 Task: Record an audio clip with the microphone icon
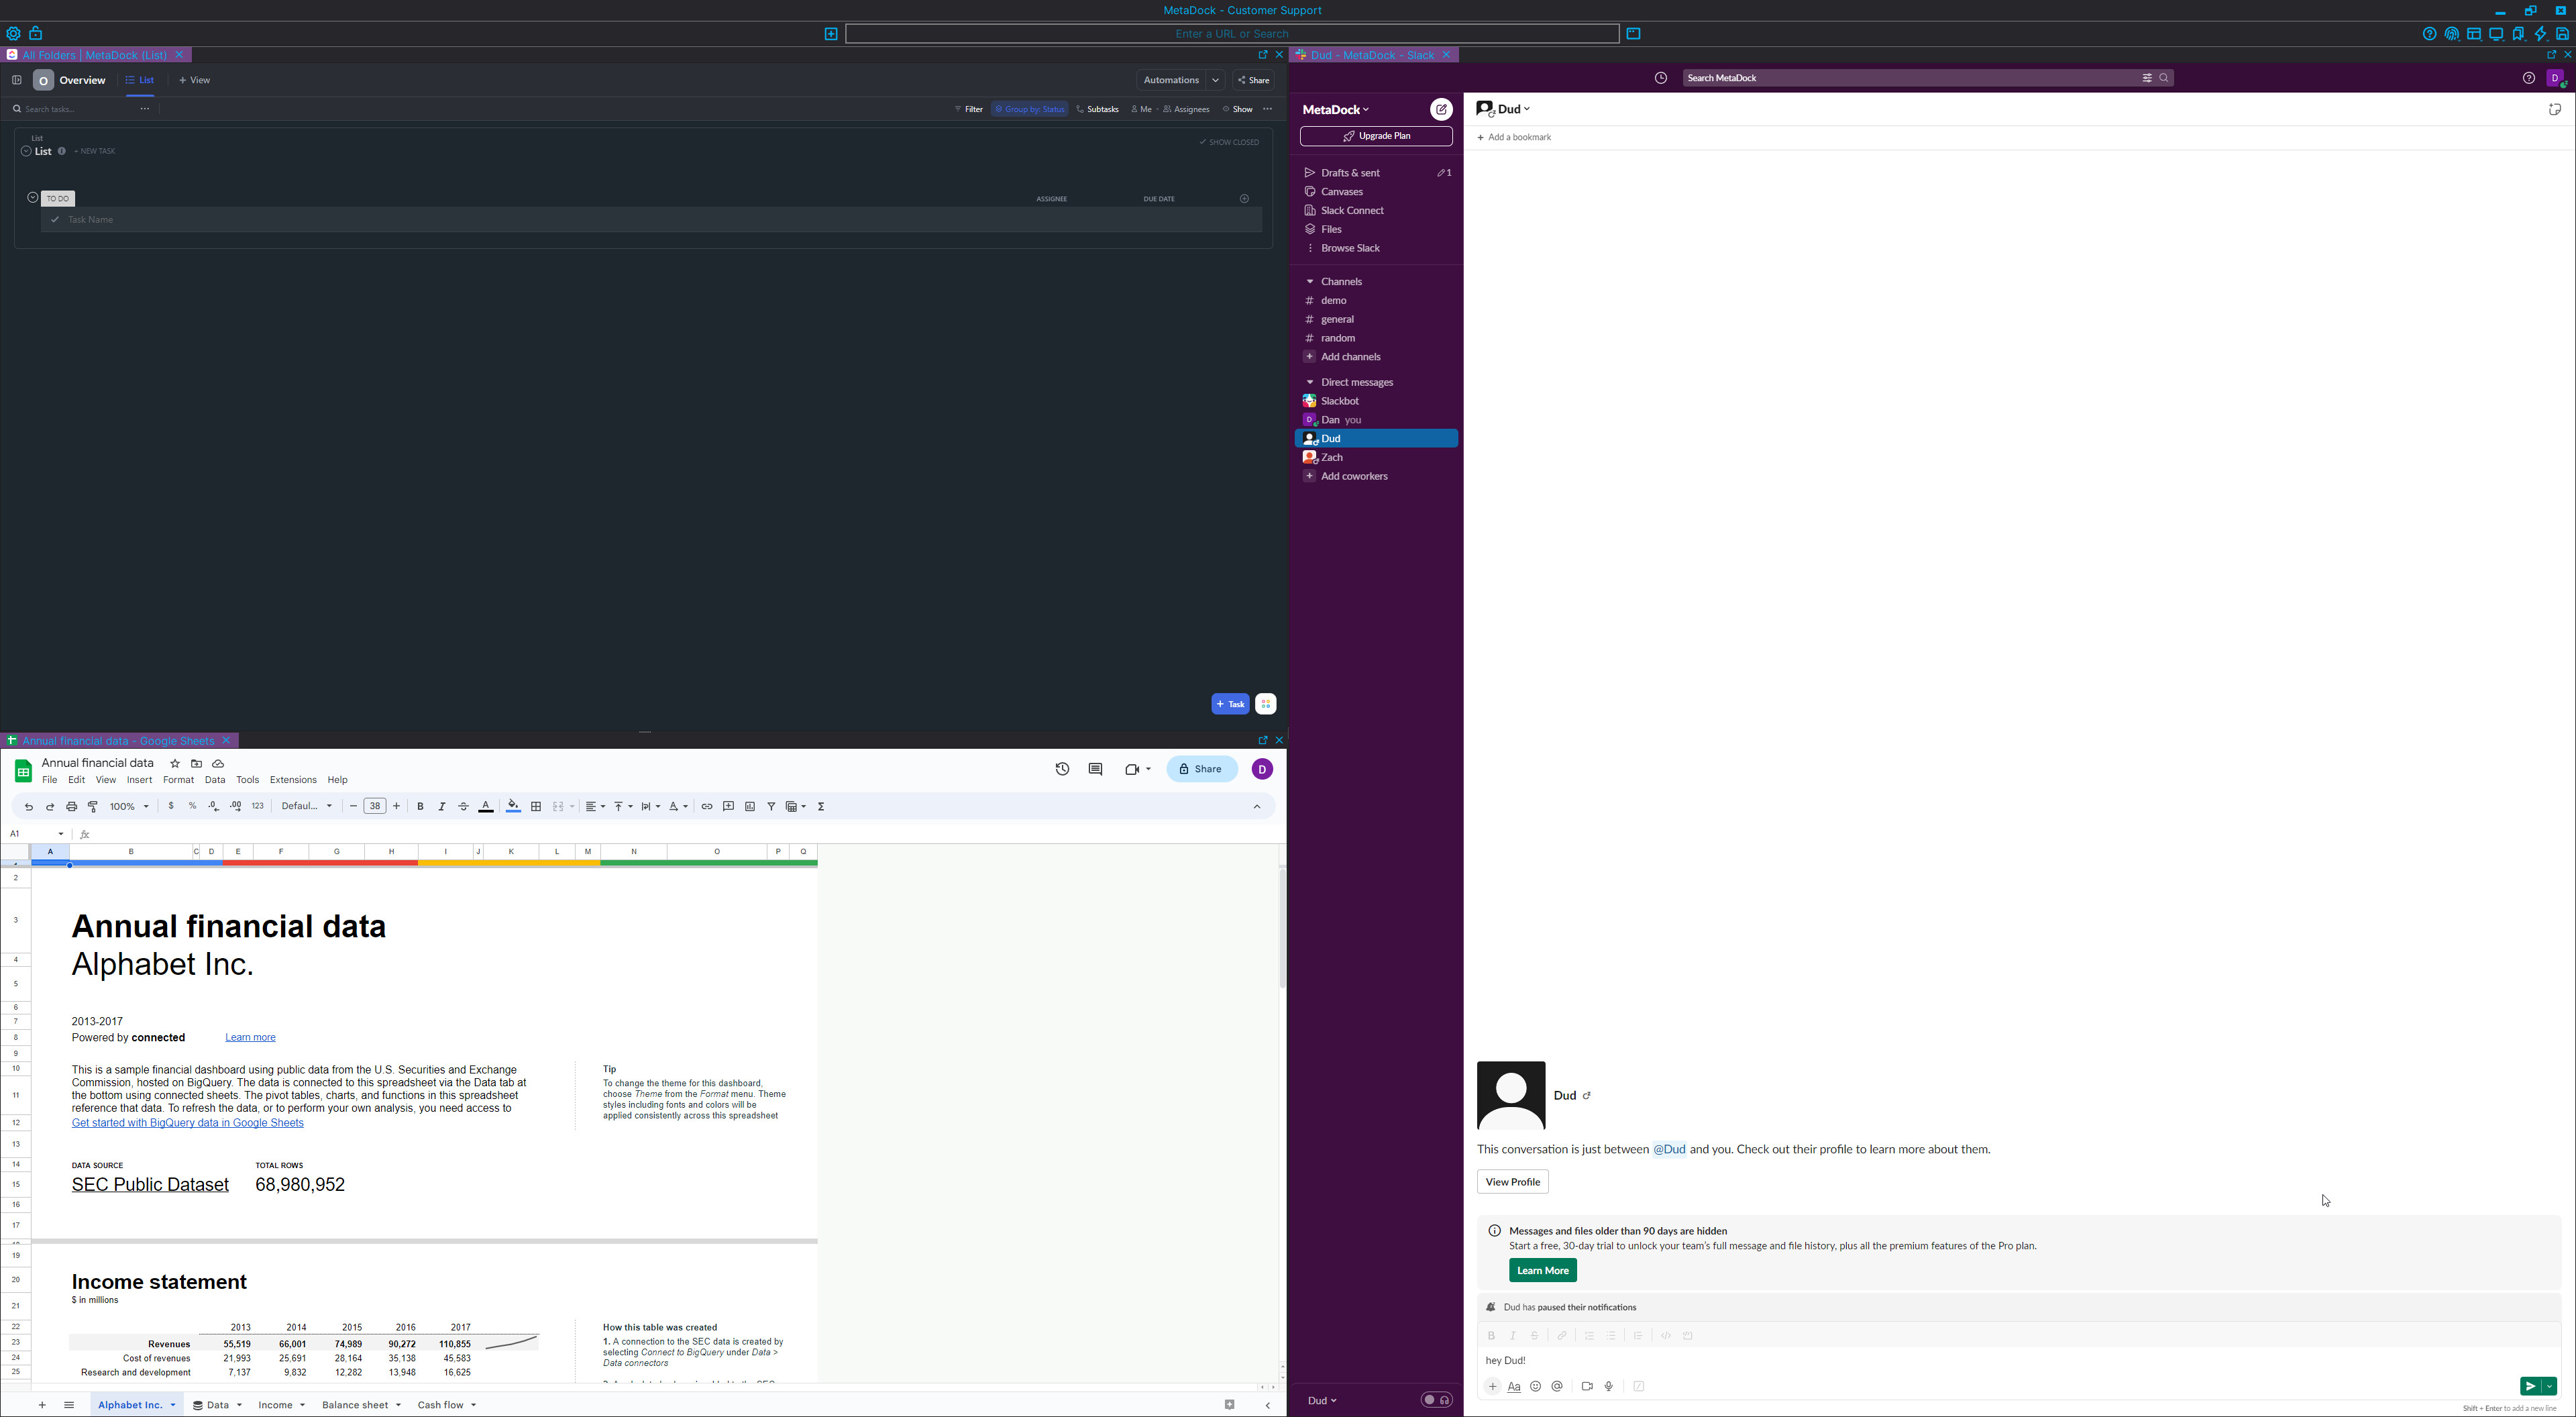[x=1609, y=1386]
